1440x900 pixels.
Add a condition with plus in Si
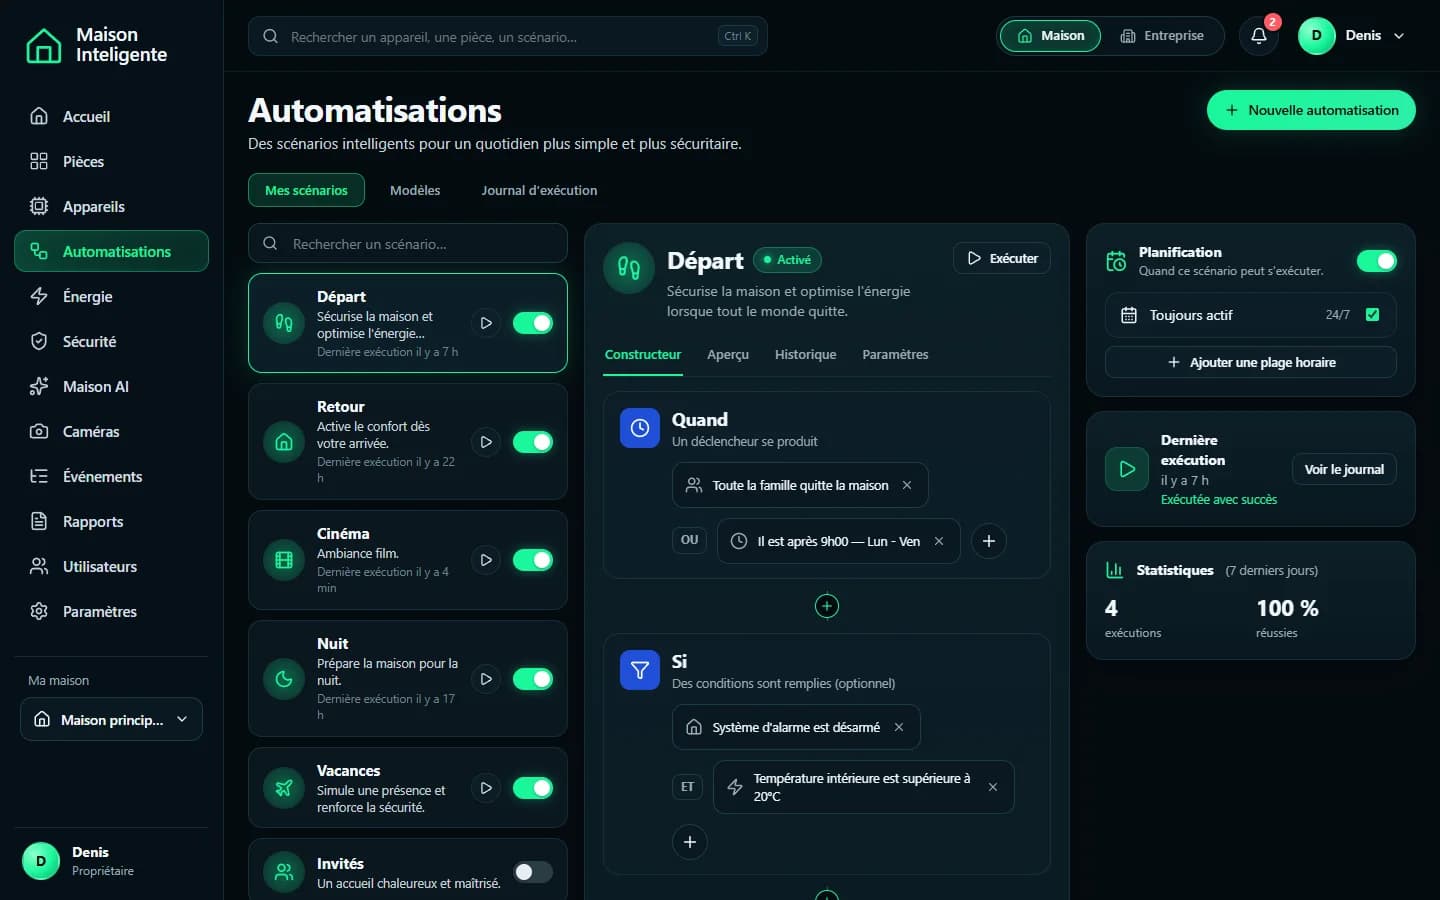[690, 842]
